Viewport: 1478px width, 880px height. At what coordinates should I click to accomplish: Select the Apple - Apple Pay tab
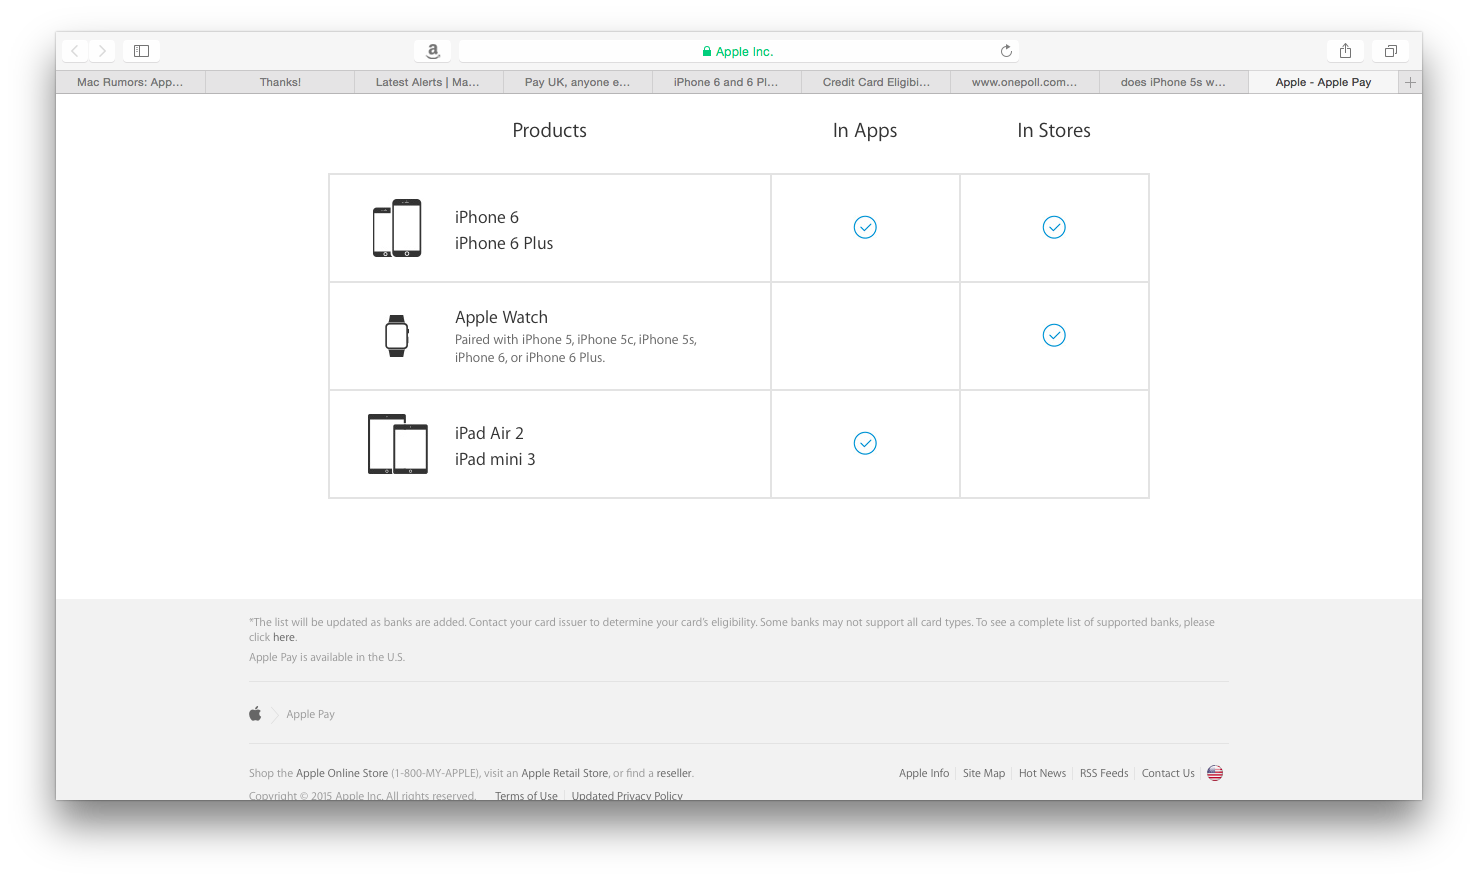(1323, 82)
